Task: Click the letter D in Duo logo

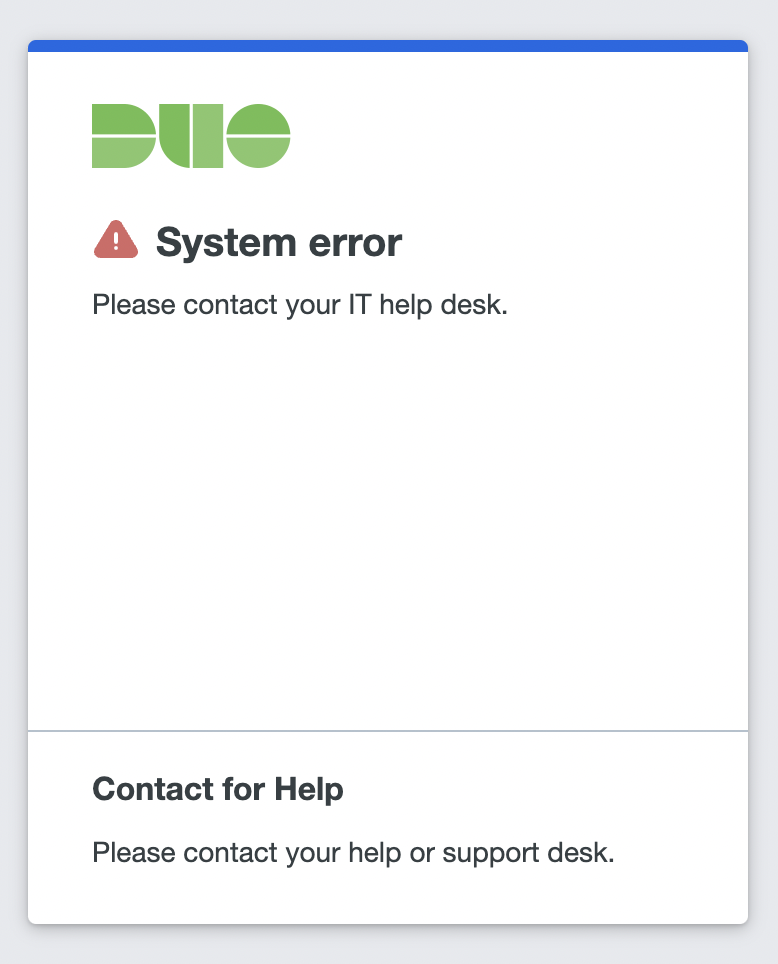Action: point(124,136)
